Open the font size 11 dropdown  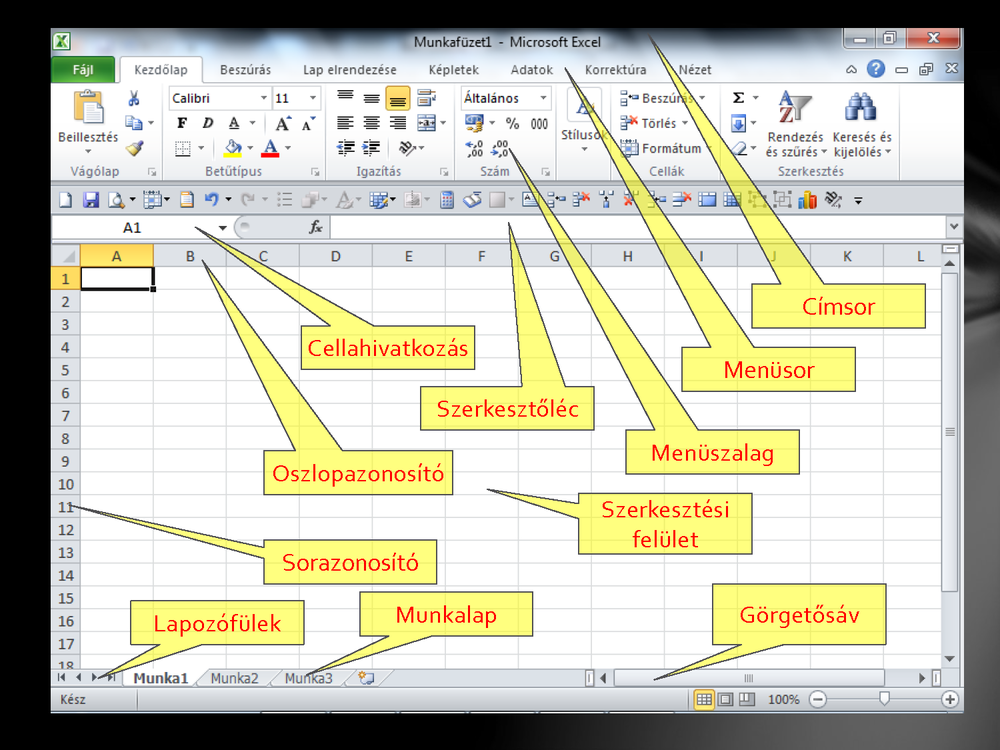pos(312,98)
